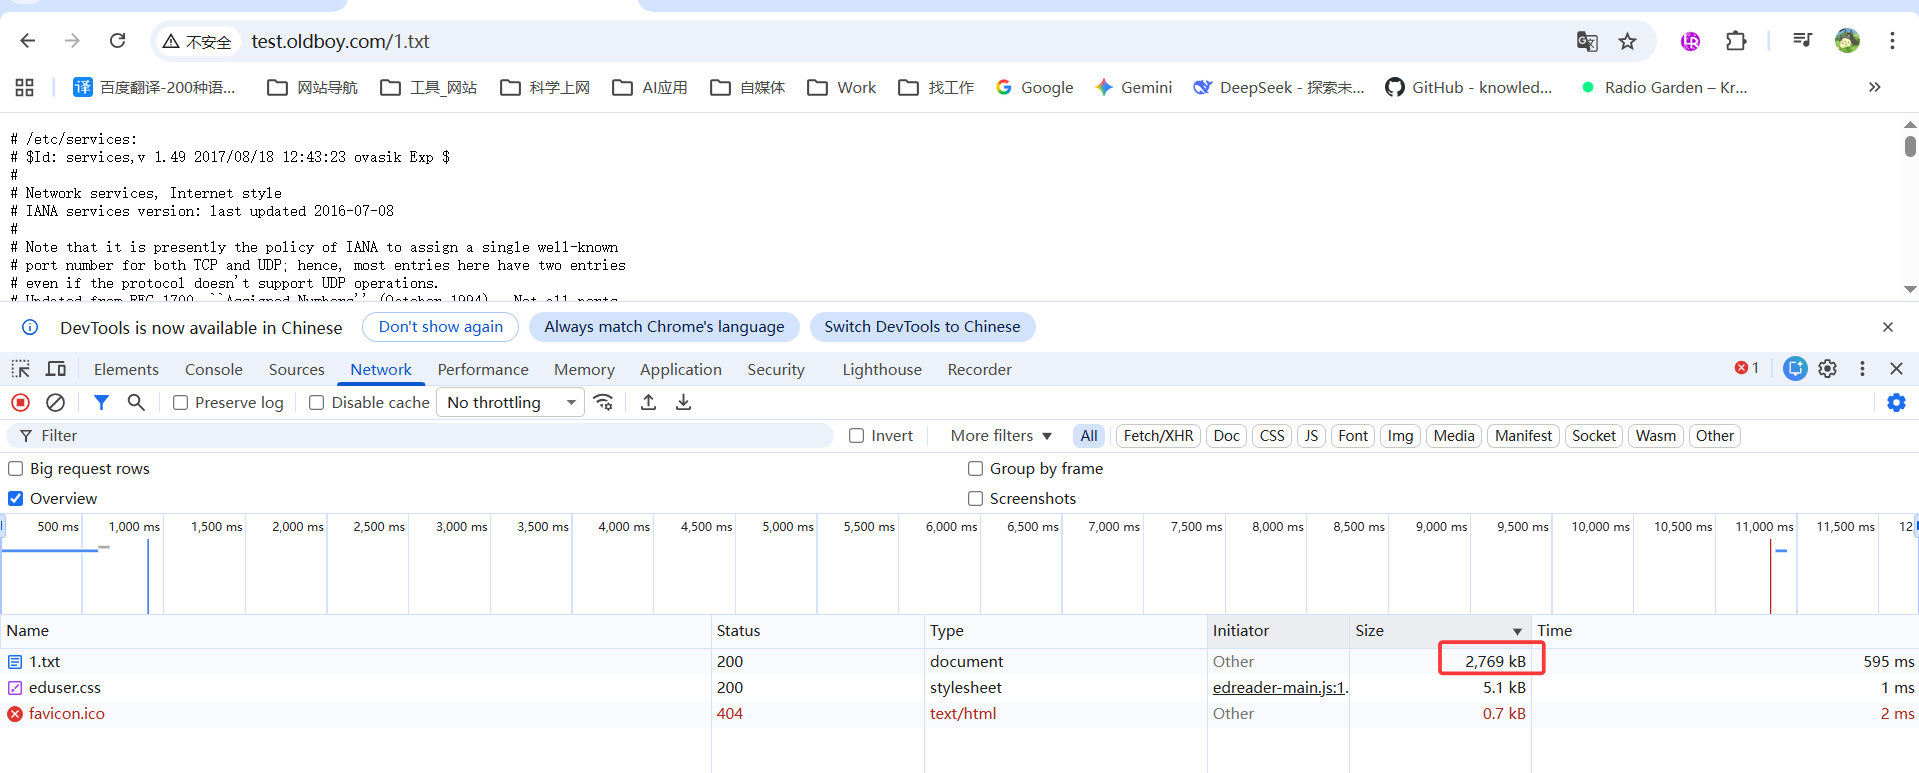1919x773 pixels.
Task: Open the network conditions Wi-Fi icon
Action: click(x=603, y=402)
